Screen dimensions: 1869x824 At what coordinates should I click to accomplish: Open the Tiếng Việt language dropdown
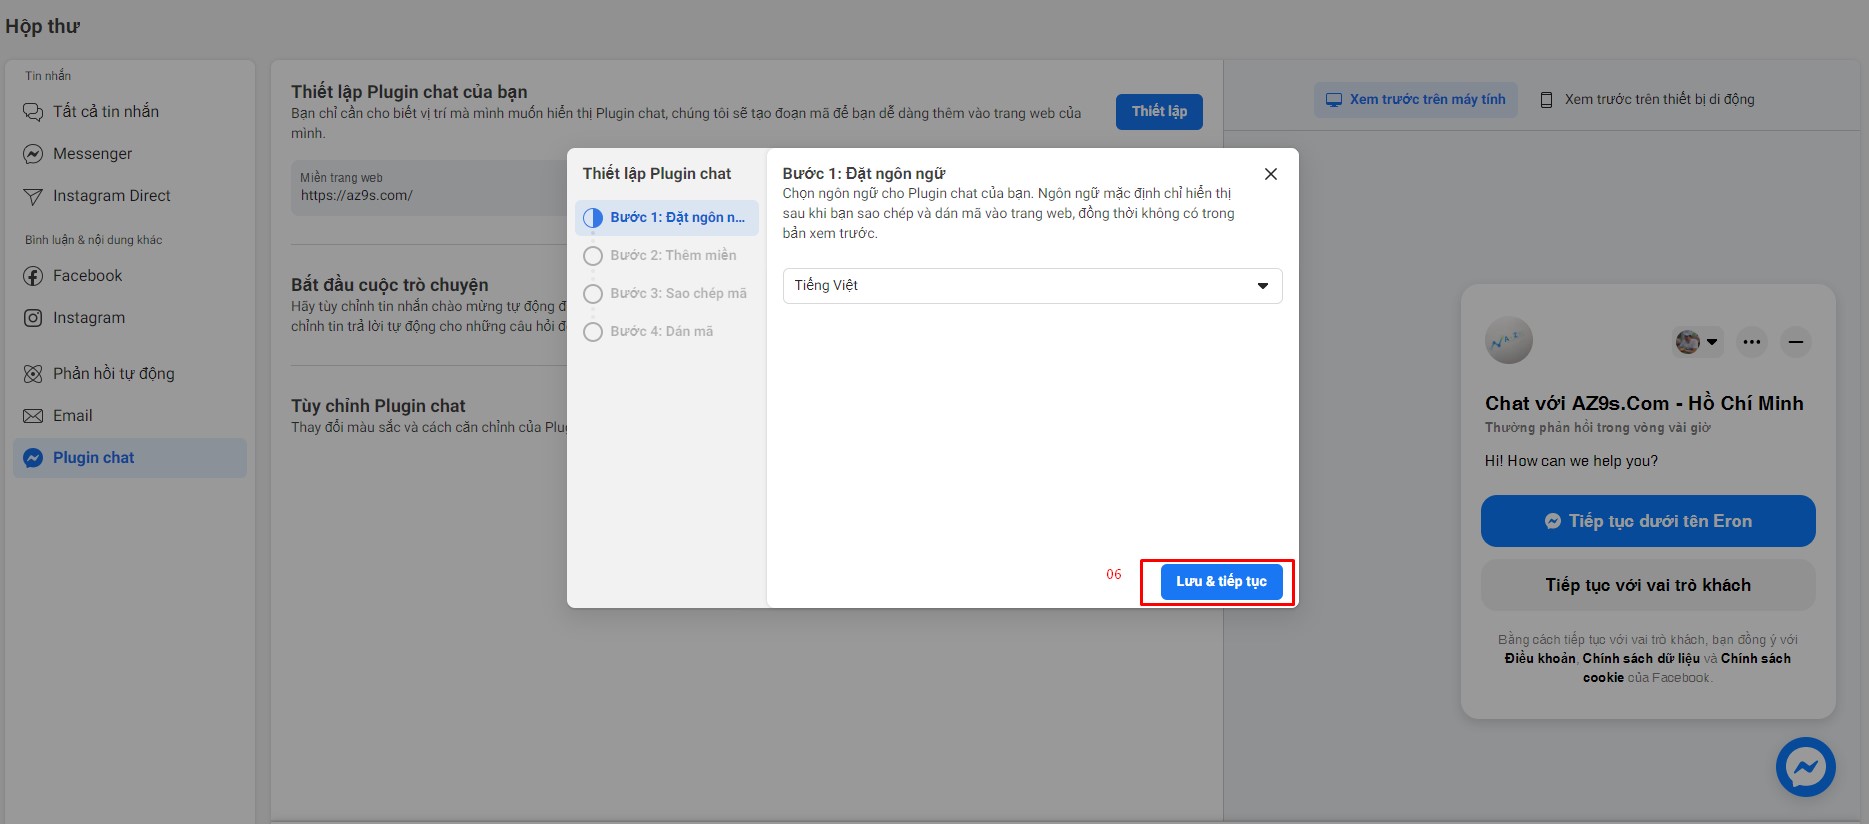(1031, 286)
